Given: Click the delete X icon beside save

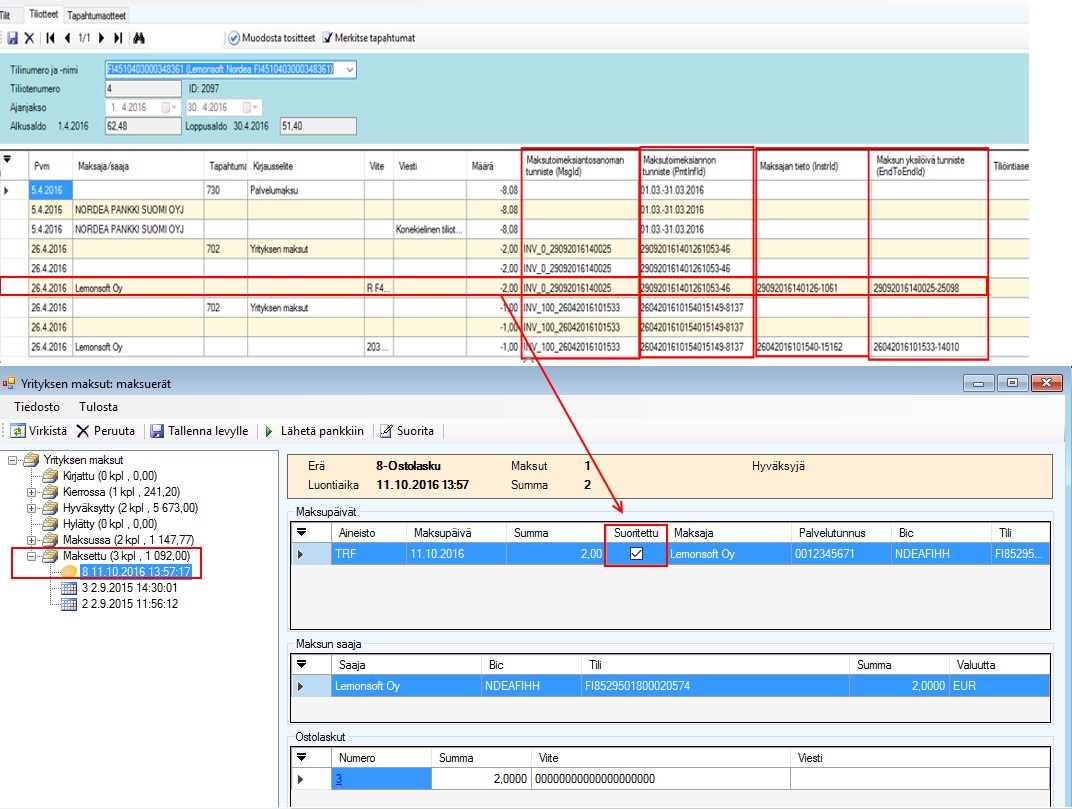Looking at the screenshot, I should pos(29,38).
